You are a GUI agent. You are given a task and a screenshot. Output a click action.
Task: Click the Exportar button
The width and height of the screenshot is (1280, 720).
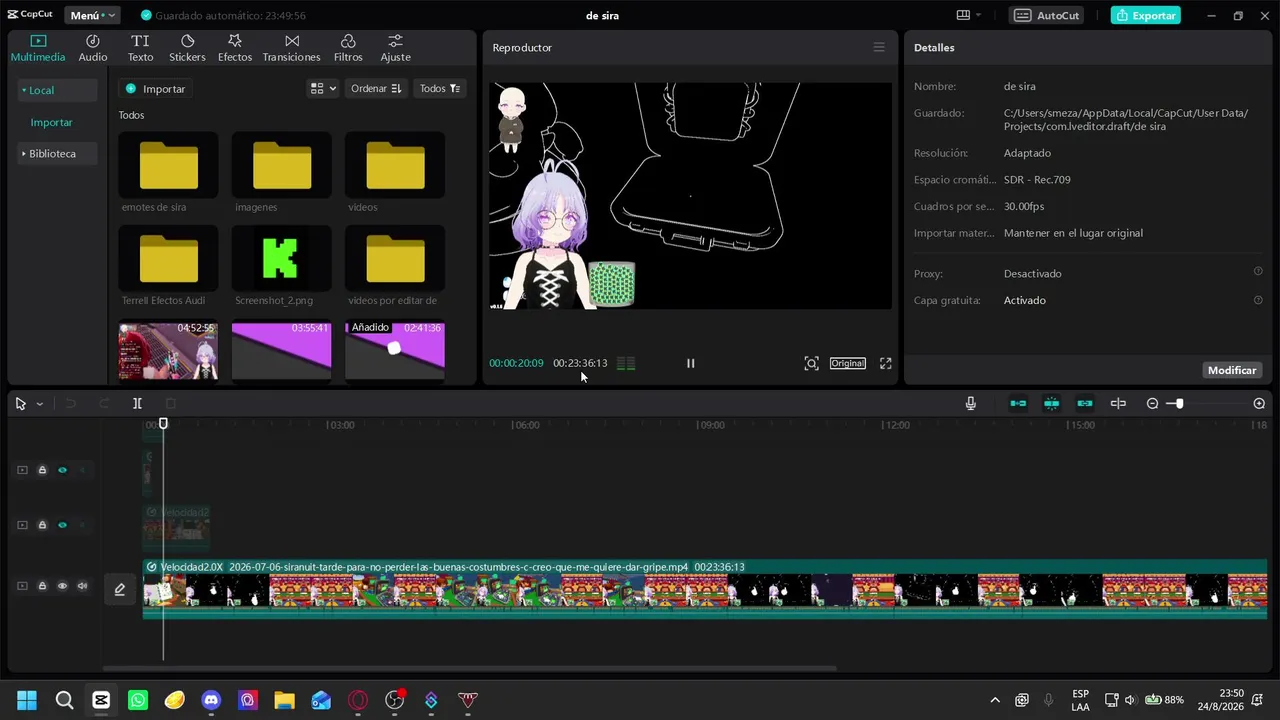1146,15
